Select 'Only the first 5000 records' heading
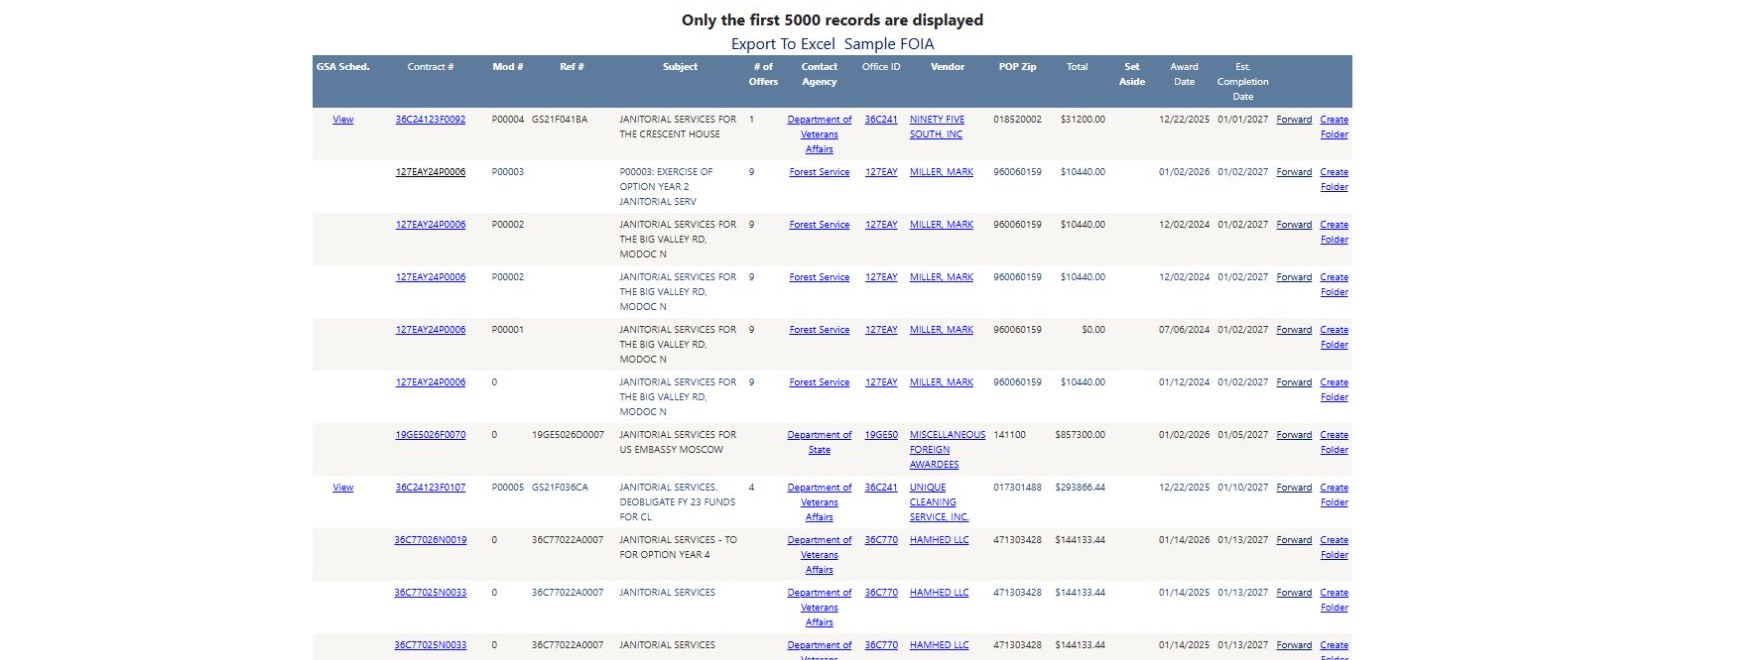1750x660 pixels. [x=832, y=20]
